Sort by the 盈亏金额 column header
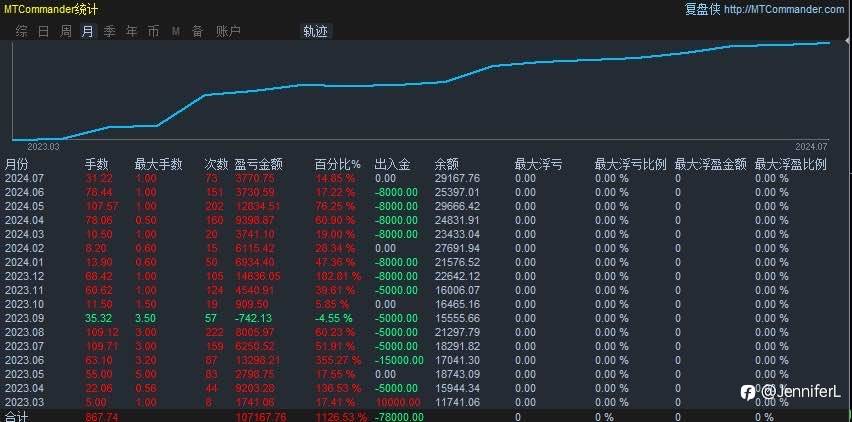Viewport: 852px width, 422px height. click(259, 164)
